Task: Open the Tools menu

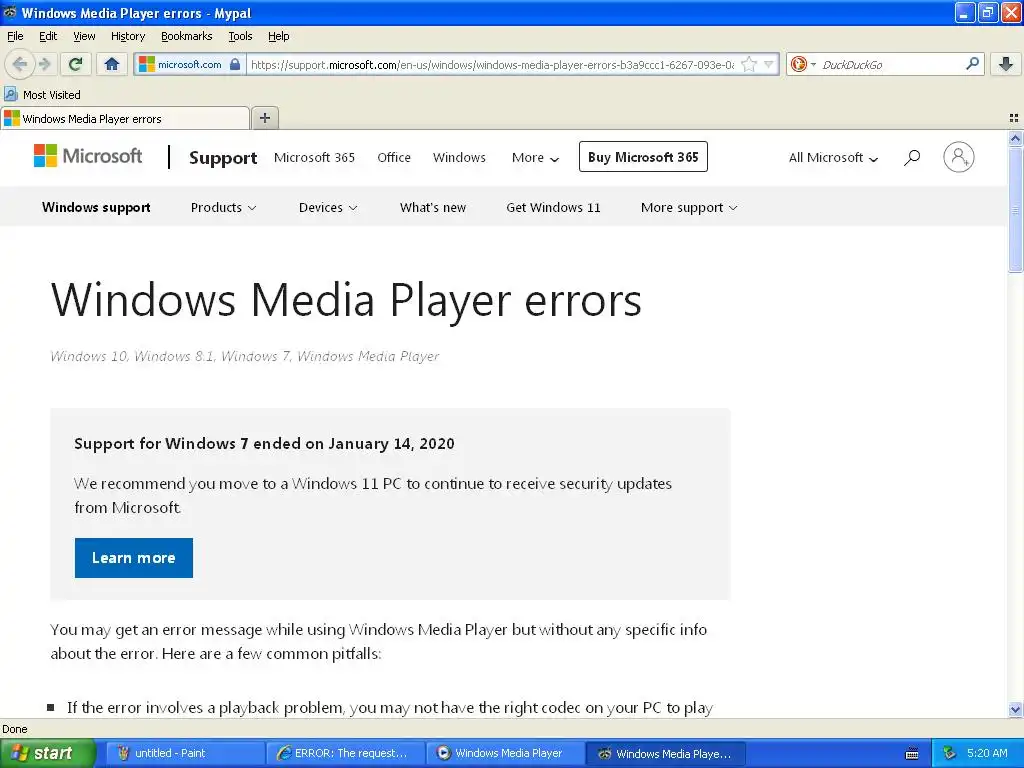Action: pyautogui.click(x=240, y=36)
